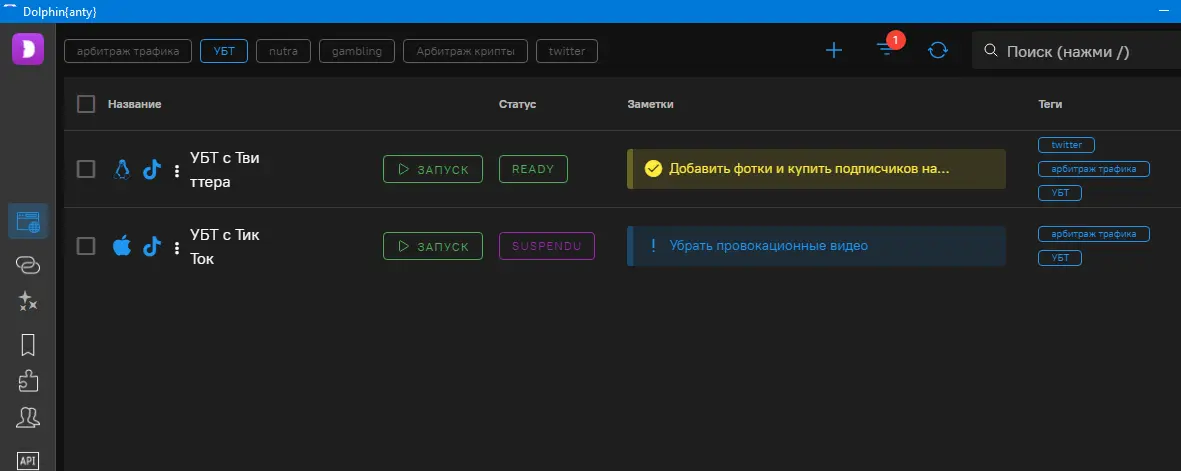Image resolution: width=1181 pixels, height=471 pixels.
Task: Add new profile with plus icon
Action: pos(834,50)
